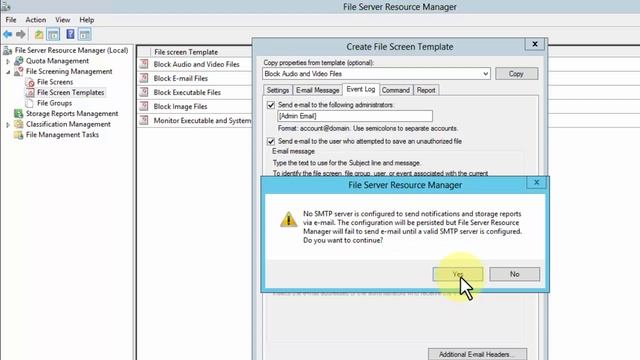The width and height of the screenshot is (640, 360).
Task: Click the Block Image Files row icon
Action: 144,106
